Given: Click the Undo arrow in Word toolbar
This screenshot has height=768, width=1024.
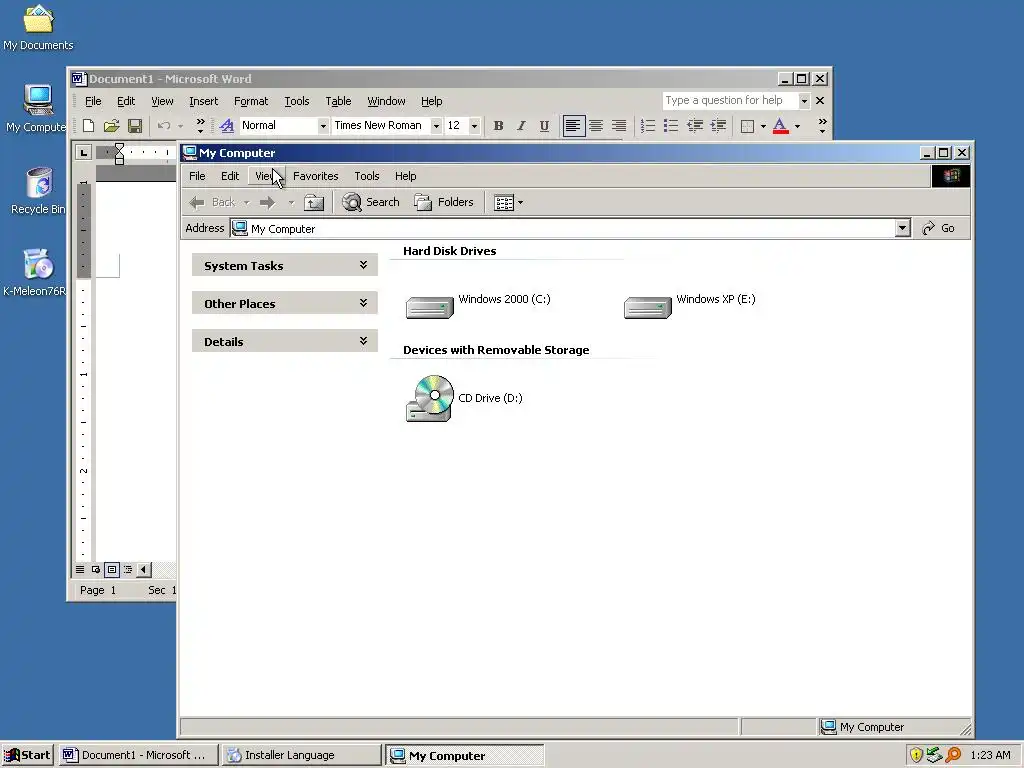Looking at the screenshot, I should pos(164,126).
